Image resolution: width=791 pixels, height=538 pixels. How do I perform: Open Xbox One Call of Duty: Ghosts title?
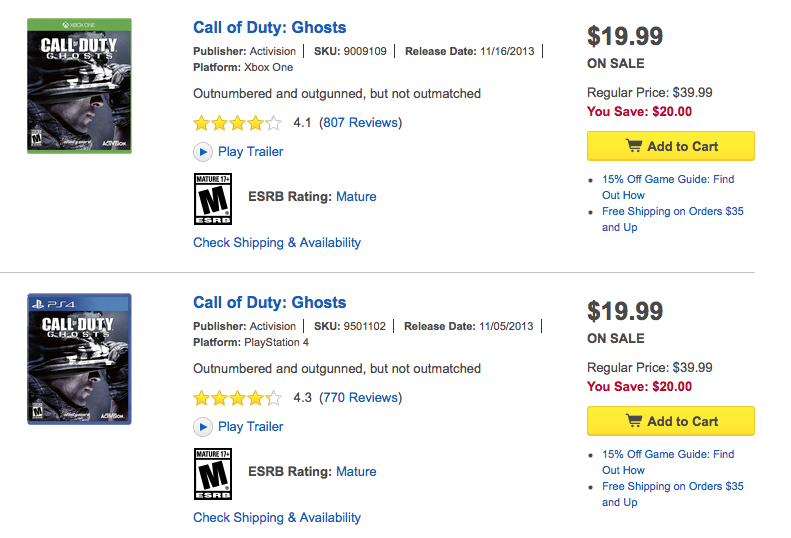[x=269, y=27]
